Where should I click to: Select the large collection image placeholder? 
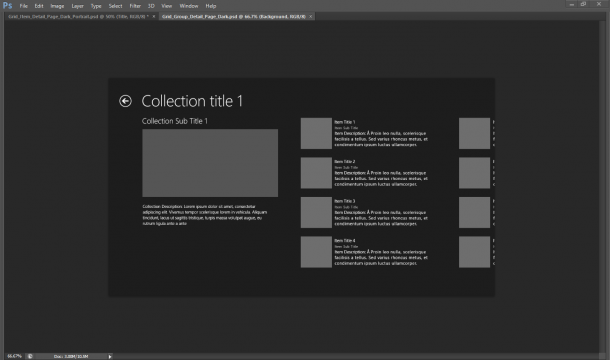click(210, 163)
